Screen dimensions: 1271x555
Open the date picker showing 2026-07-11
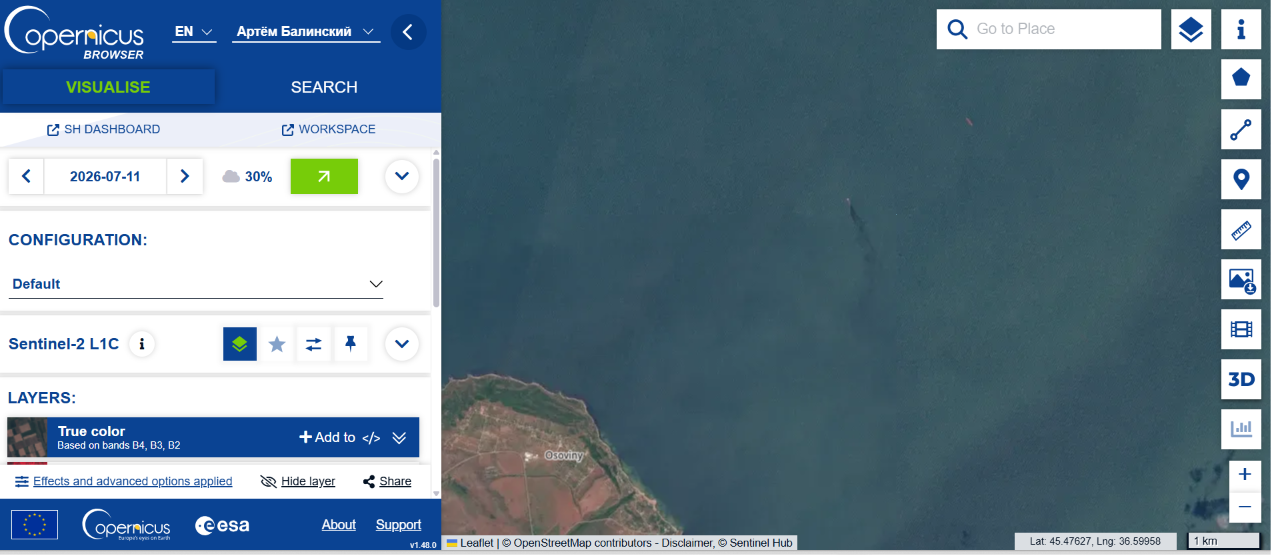pyautogui.click(x=105, y=177)
